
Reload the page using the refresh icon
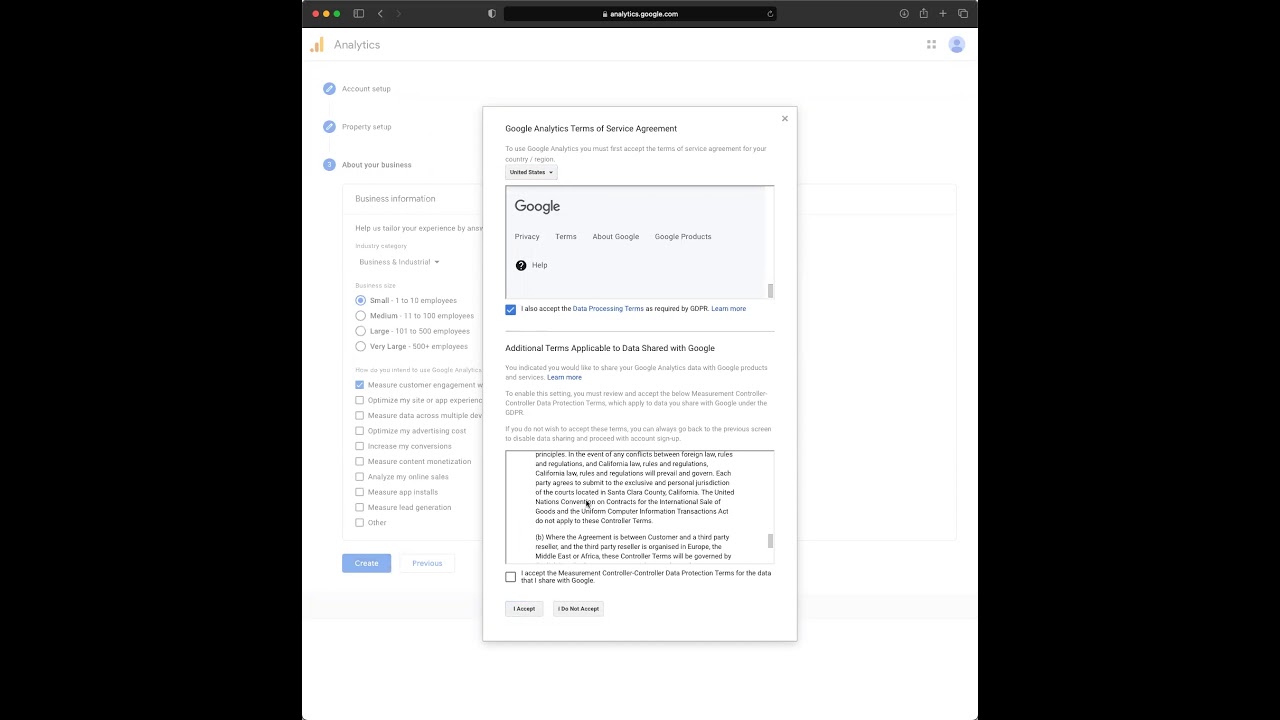tap(770, 14)
